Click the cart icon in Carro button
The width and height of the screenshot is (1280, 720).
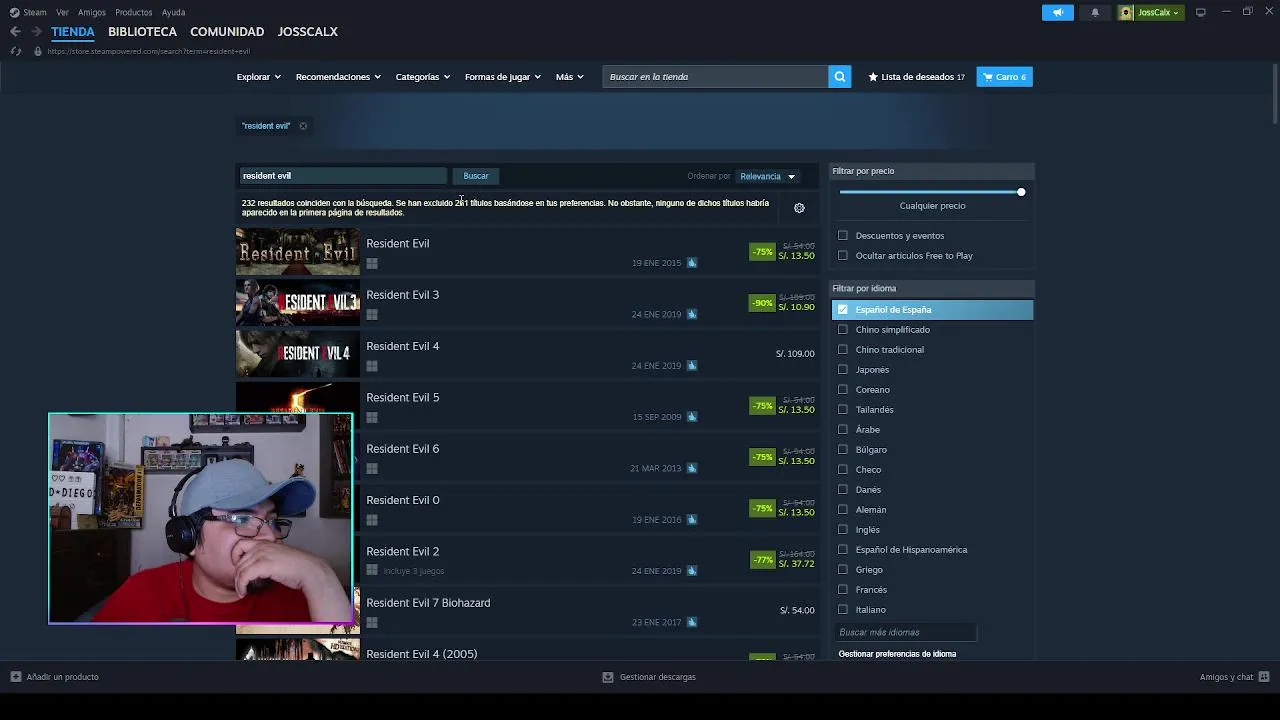click(988, 77)
